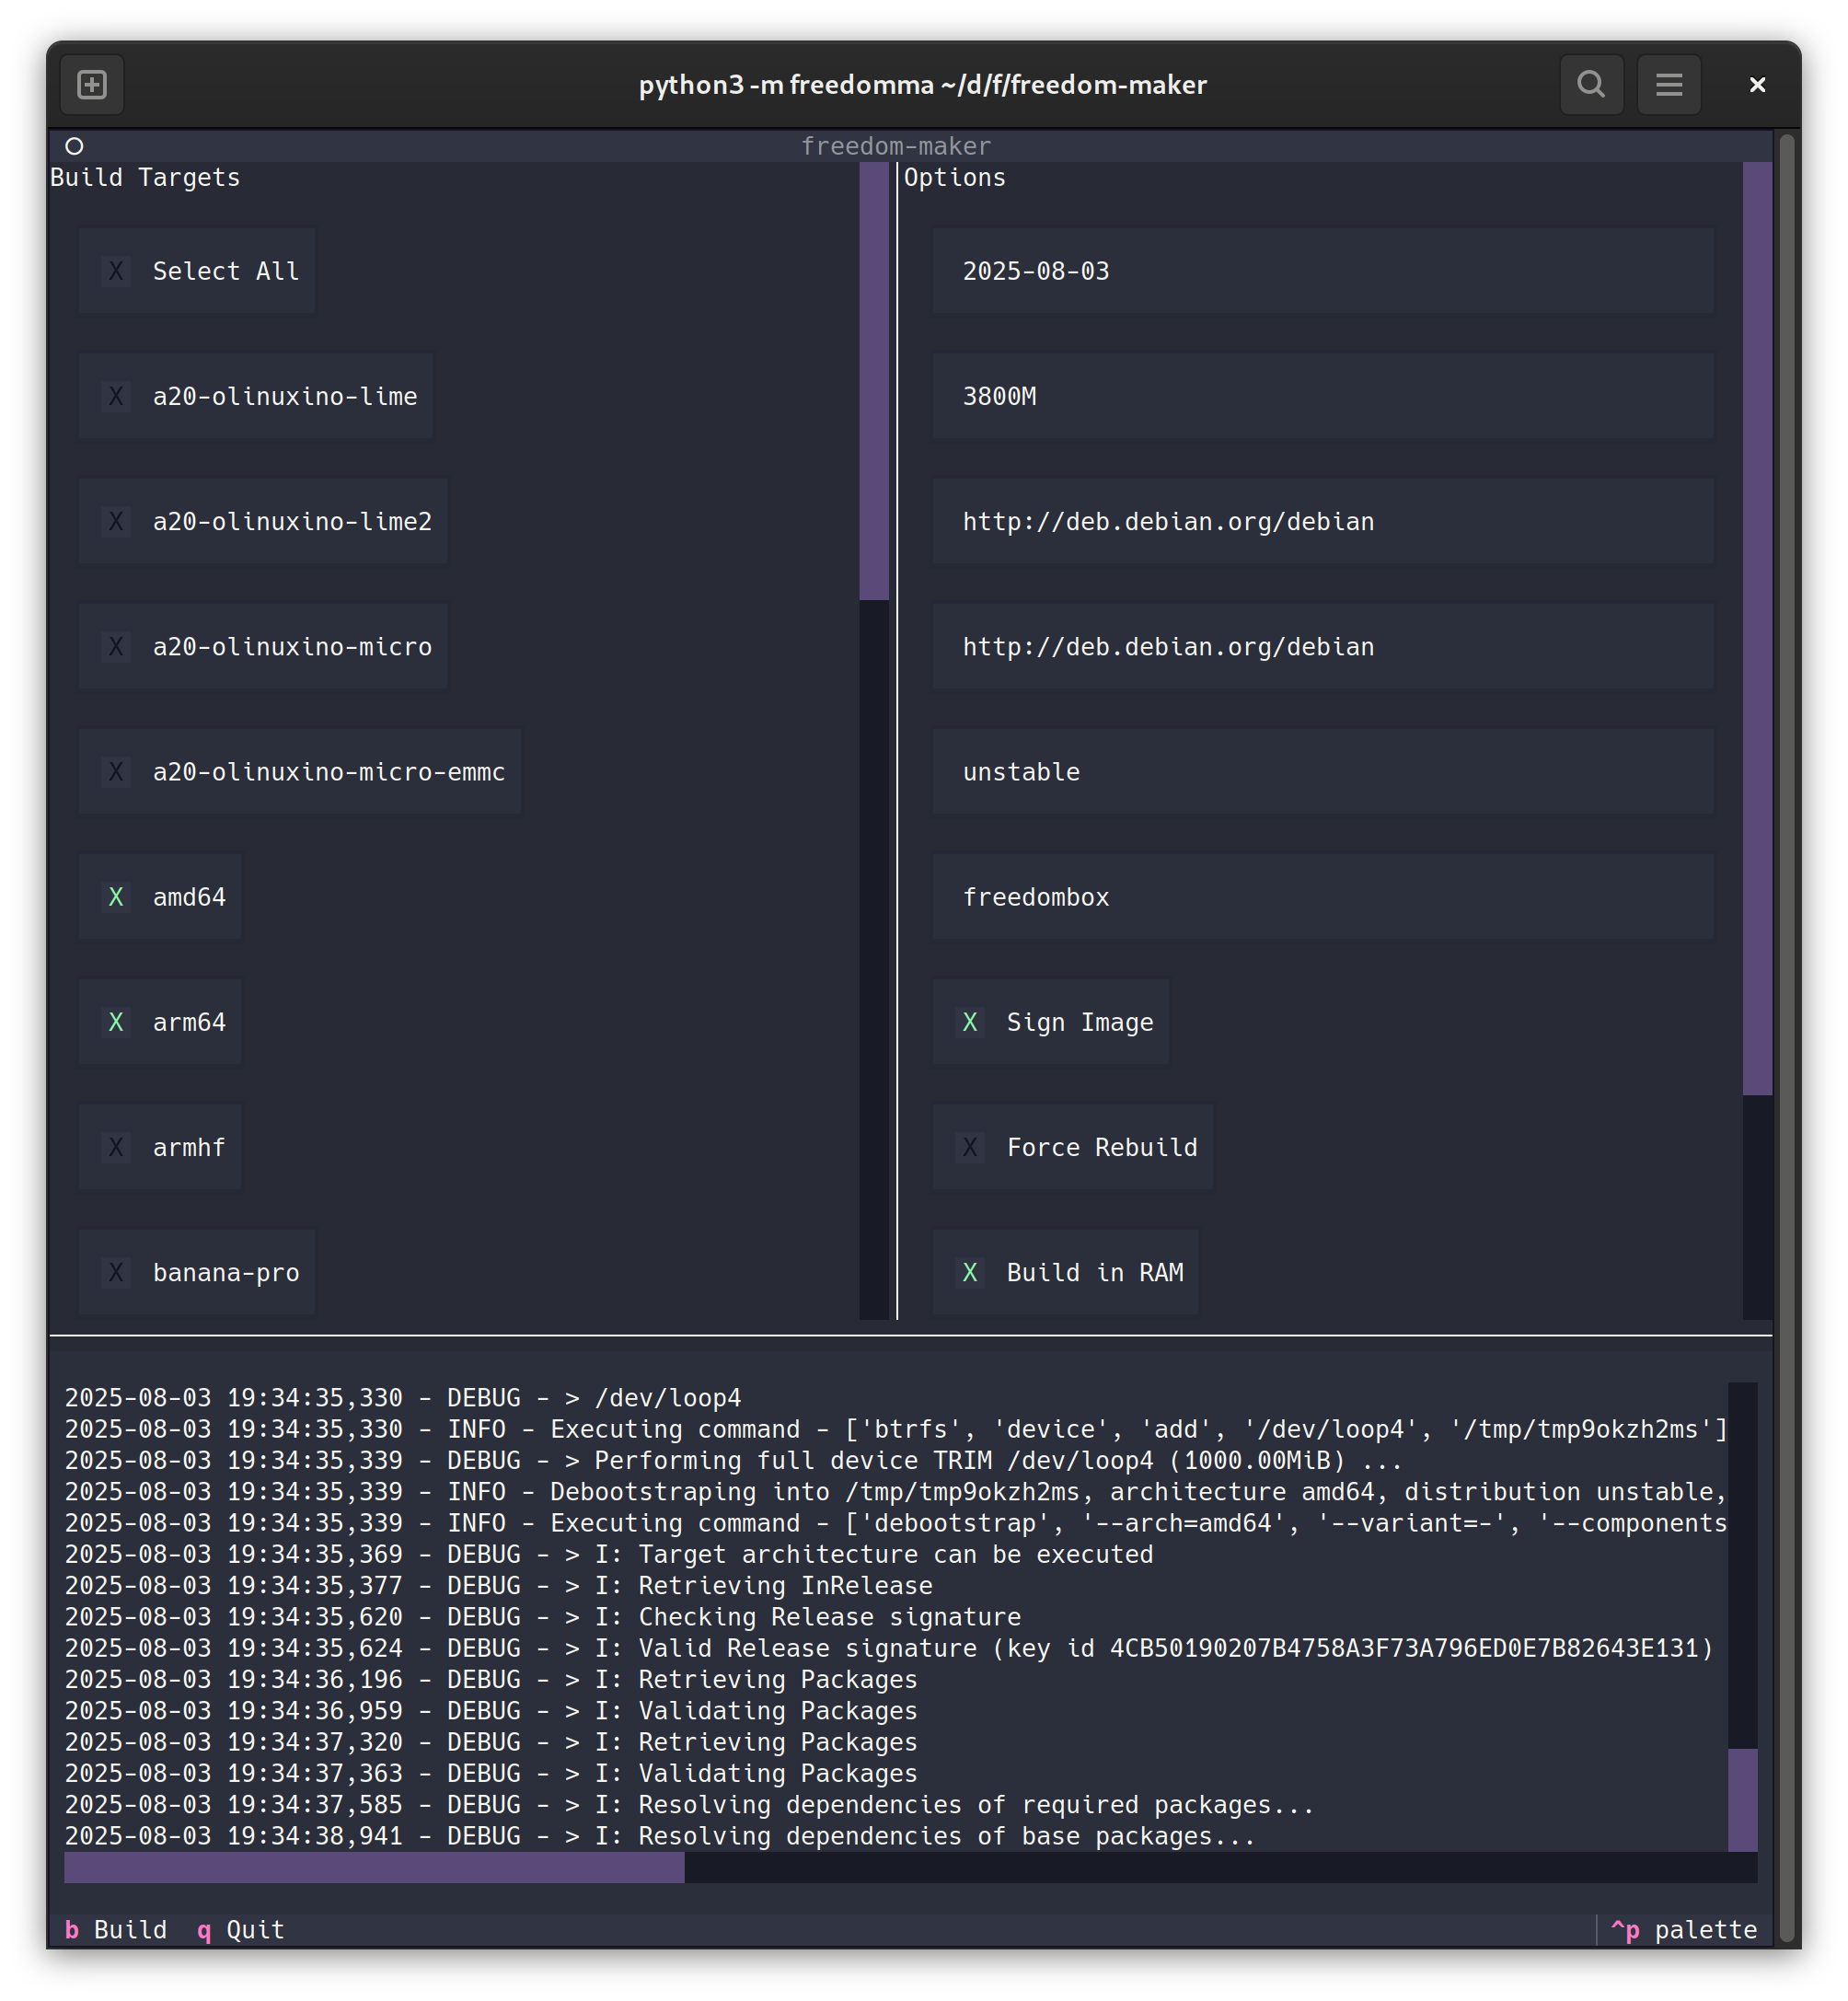Click the 'Debootstraping into /tmp/tmp9okzh2ms' log line
The width and height of the screenshot is (1848, 2001).
point(896,1491)
